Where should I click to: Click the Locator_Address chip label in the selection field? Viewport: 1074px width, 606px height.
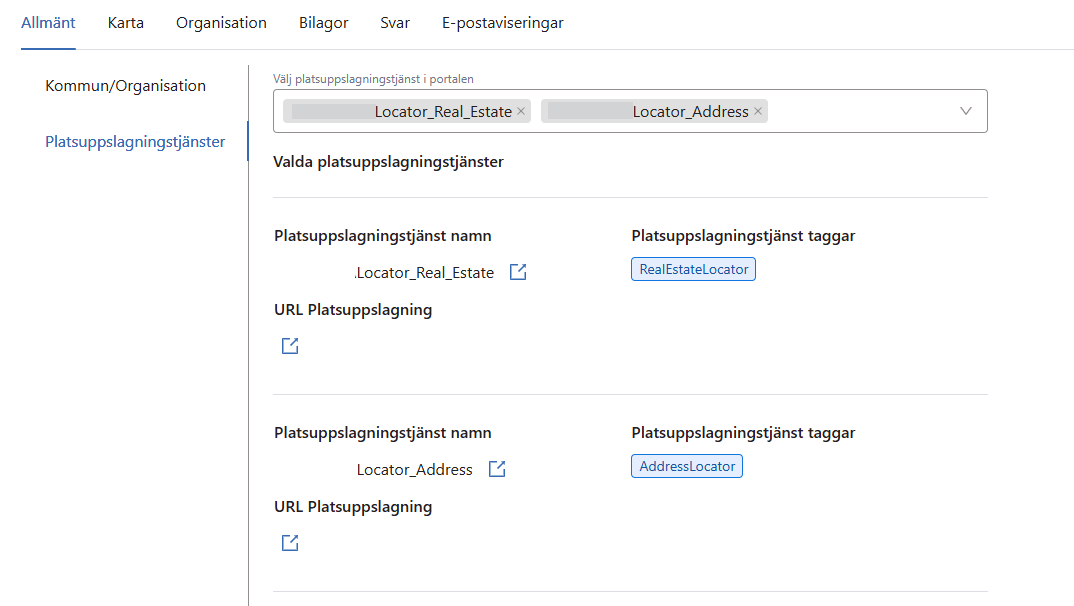click(690, 112)
